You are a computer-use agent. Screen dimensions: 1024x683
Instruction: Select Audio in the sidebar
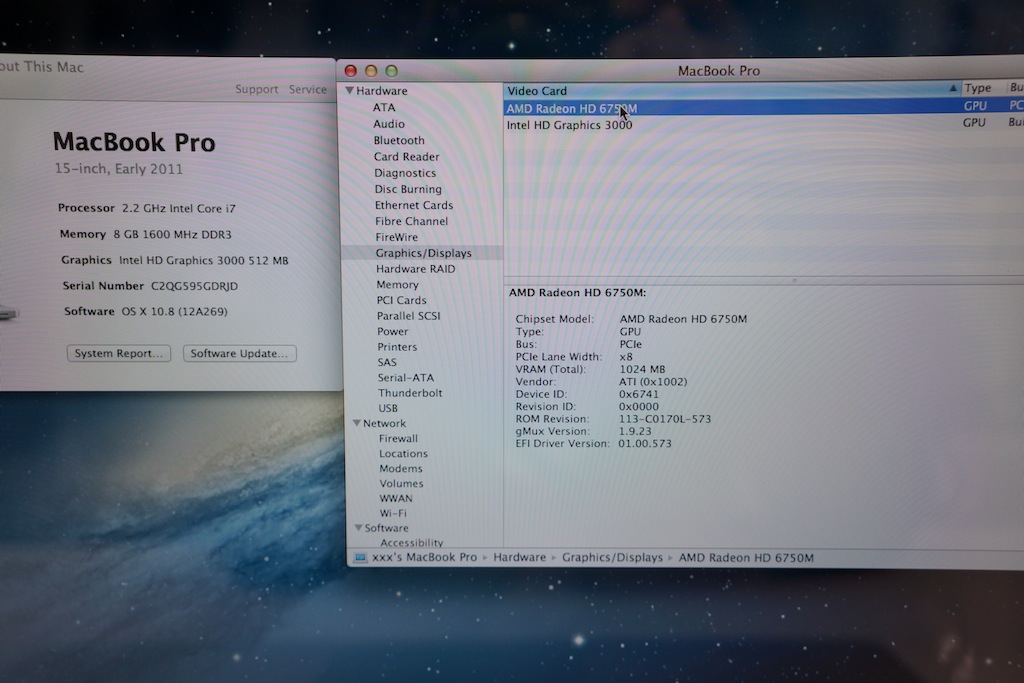pos(389,123)
